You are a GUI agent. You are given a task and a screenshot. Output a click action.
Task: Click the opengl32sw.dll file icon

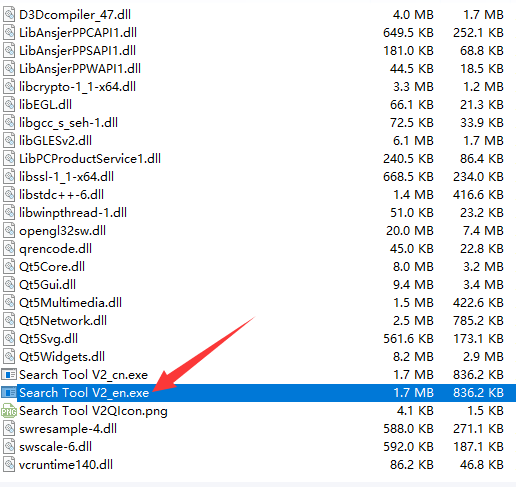click(9, 231)
